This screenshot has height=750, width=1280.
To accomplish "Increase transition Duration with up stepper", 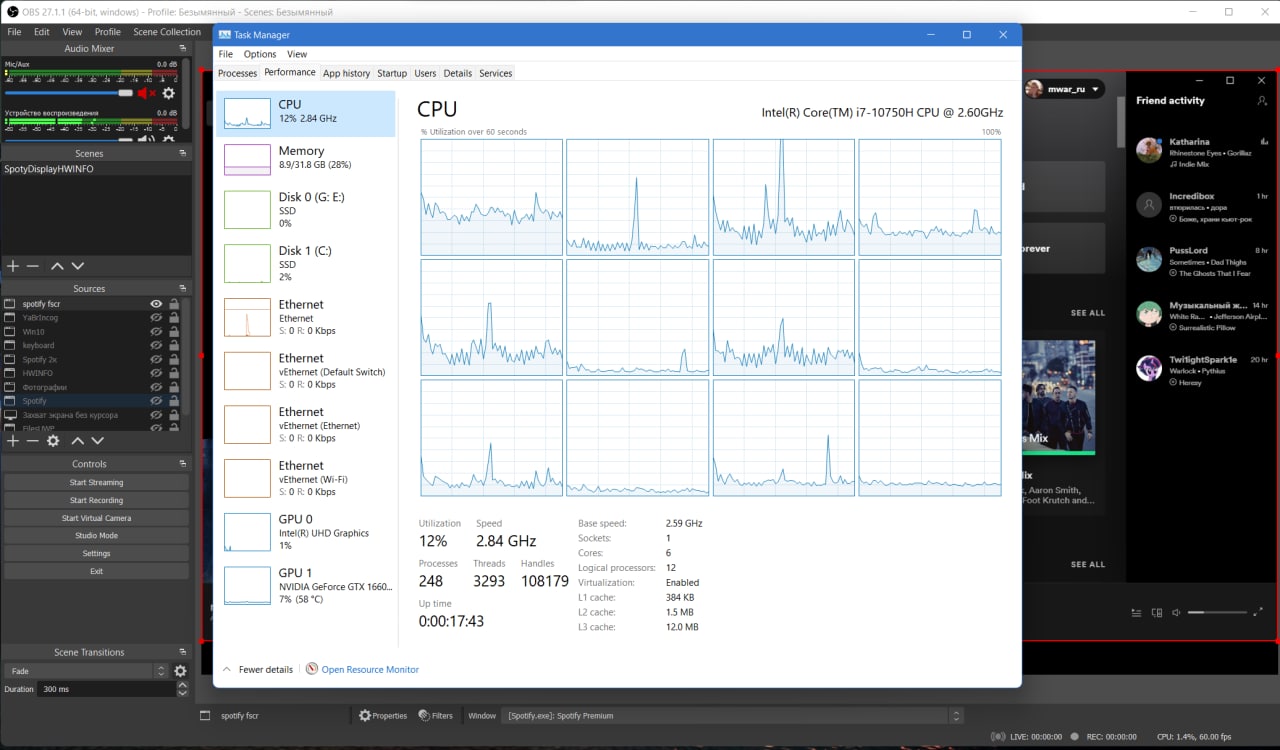I will pyautogui.click(x=182, y=685).
